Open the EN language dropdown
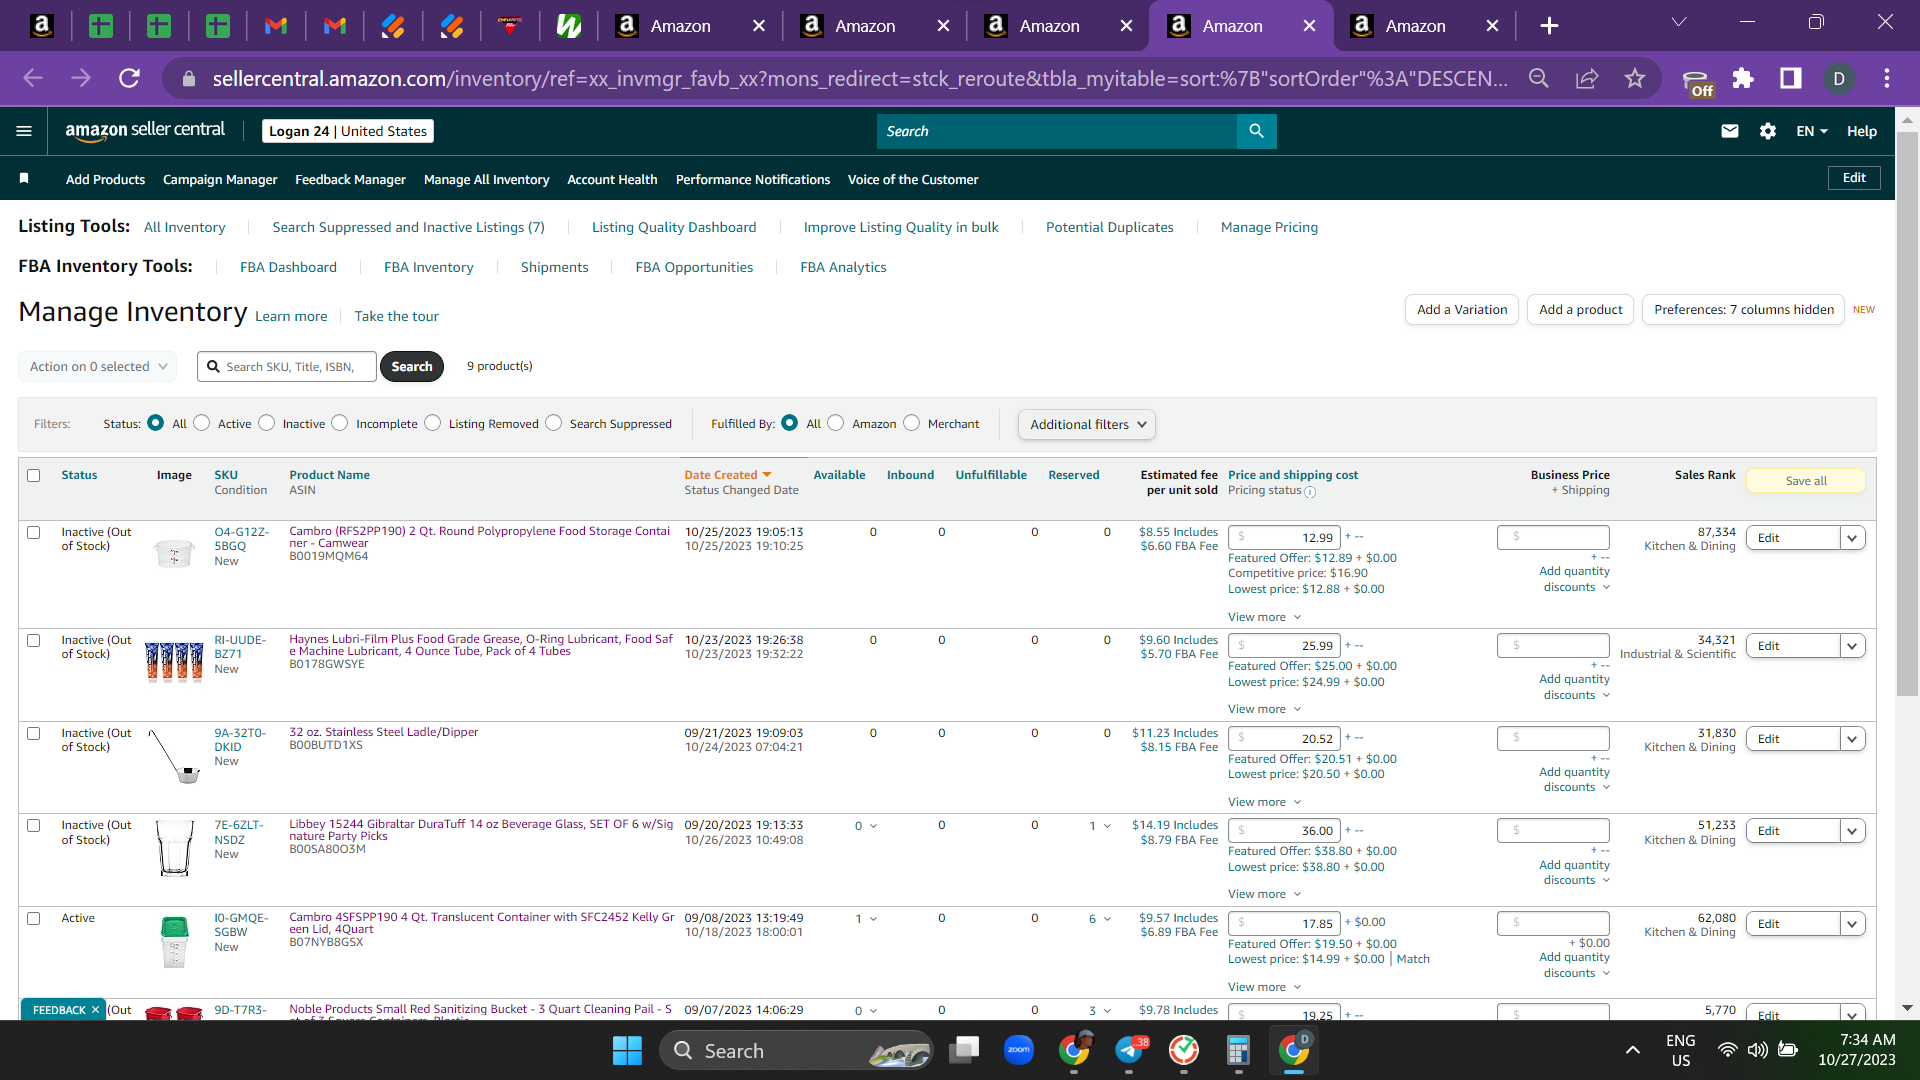The image size is (1920, 1080). pos(1811,131)
